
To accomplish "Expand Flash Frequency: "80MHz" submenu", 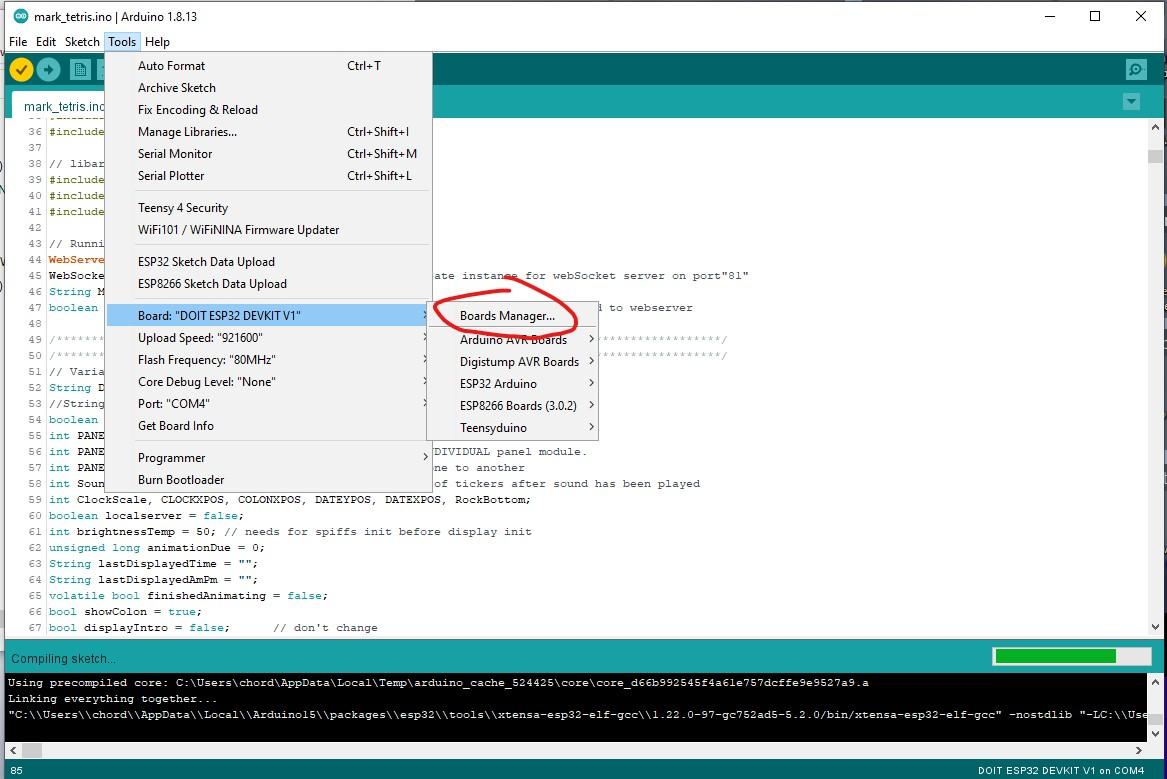I will (x=269, y=359).
